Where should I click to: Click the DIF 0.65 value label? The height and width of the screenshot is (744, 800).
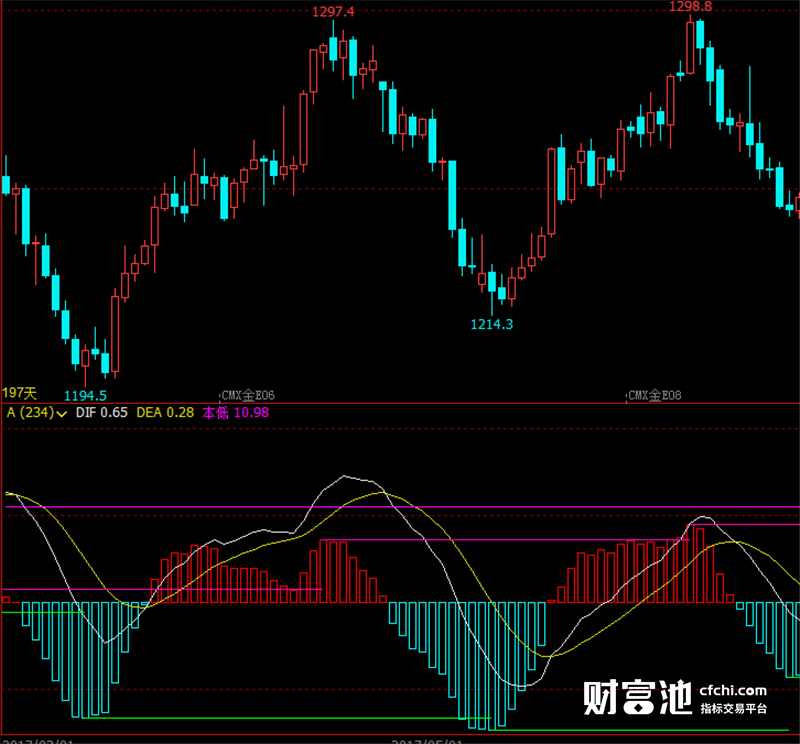(x=102, y=413)
